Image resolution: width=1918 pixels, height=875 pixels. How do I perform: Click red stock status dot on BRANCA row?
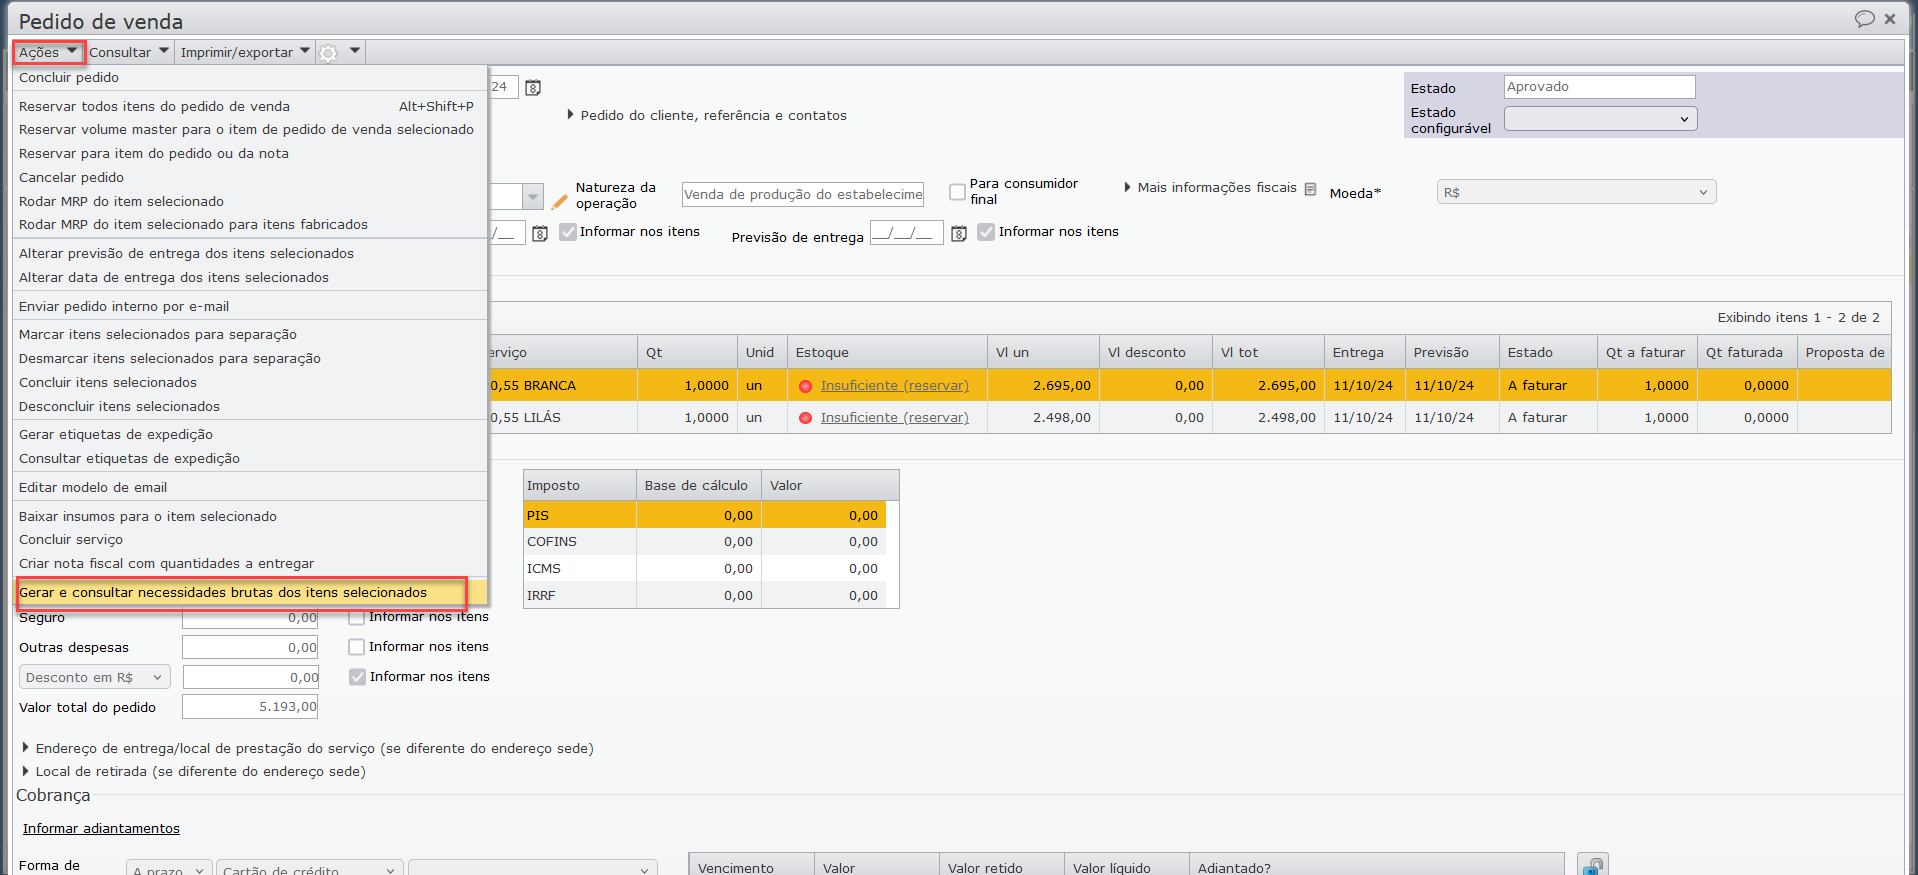[805, 386]
